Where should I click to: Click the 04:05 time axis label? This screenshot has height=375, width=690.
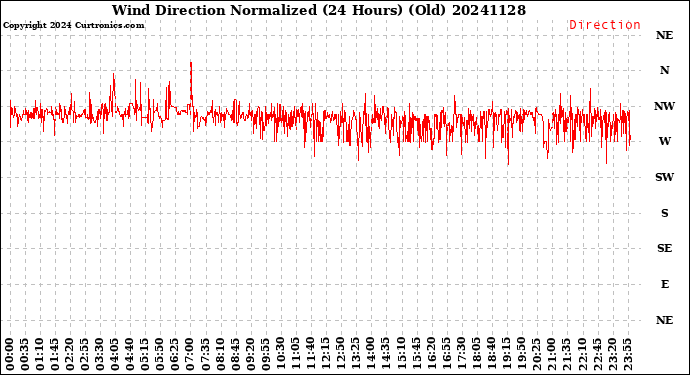(115, 355)
